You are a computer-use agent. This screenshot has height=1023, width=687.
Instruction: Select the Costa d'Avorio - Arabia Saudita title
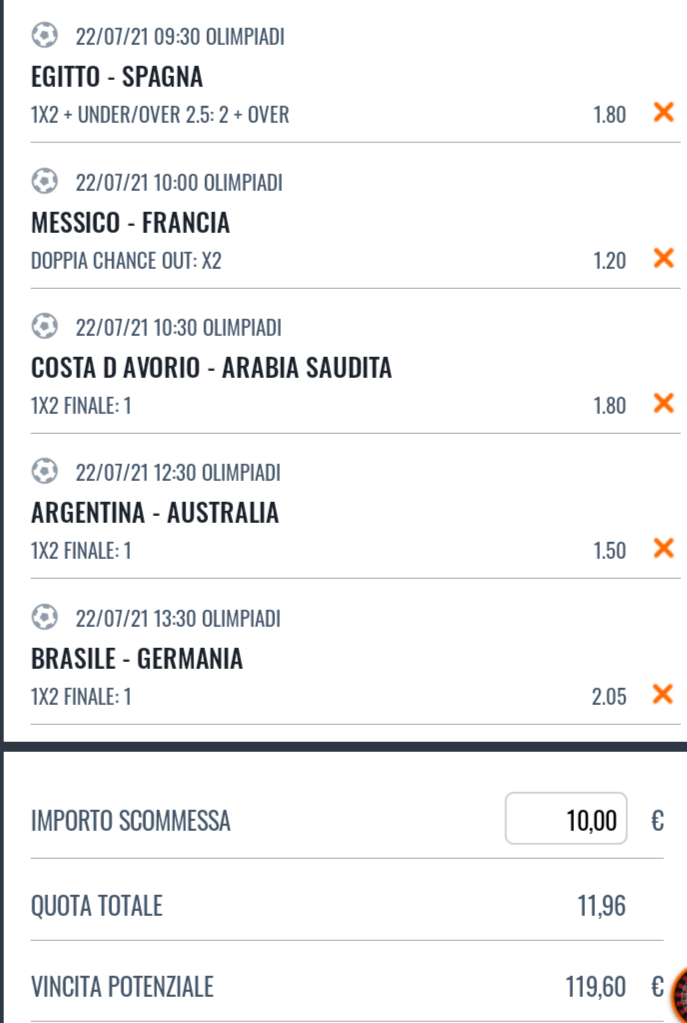point(212,368)
